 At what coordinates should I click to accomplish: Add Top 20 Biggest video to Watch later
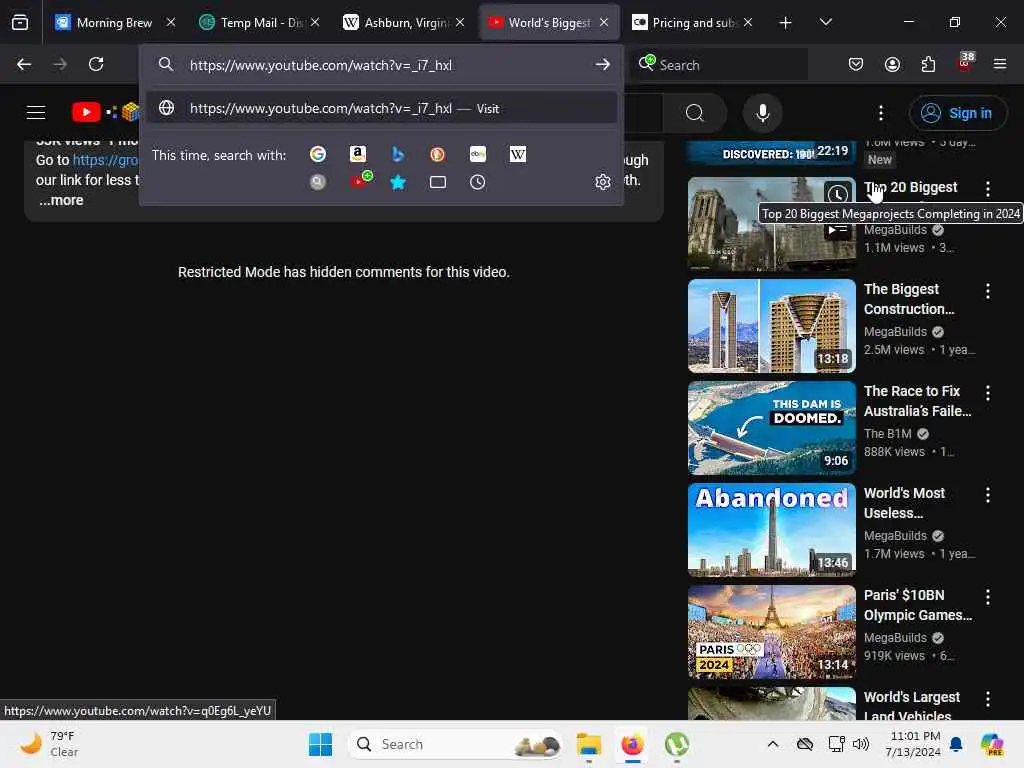pos(837,194)
